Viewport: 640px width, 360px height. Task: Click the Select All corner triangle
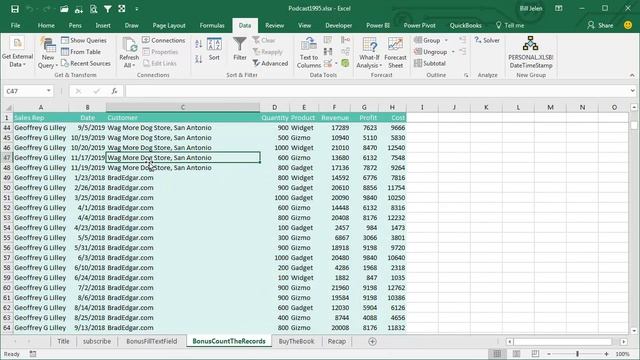(8, 108)
